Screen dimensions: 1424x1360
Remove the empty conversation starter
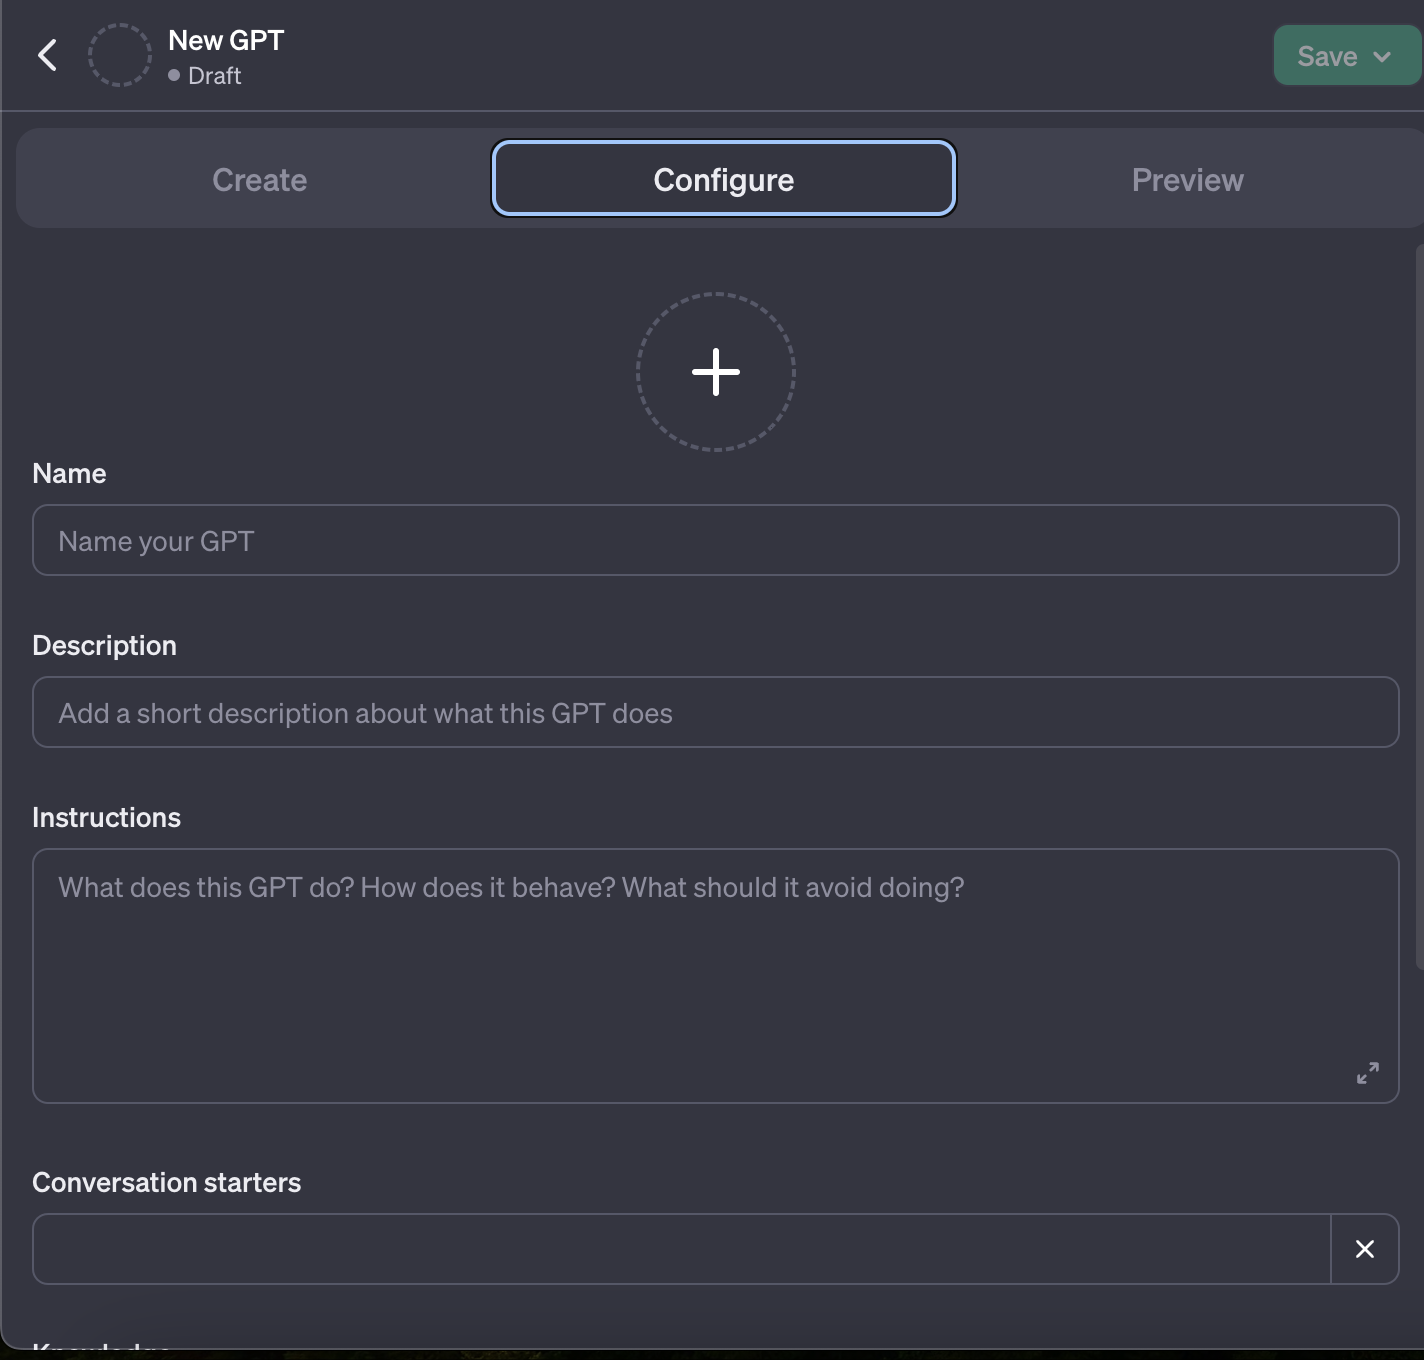pyautogui.click(x=1365, y=1249)
